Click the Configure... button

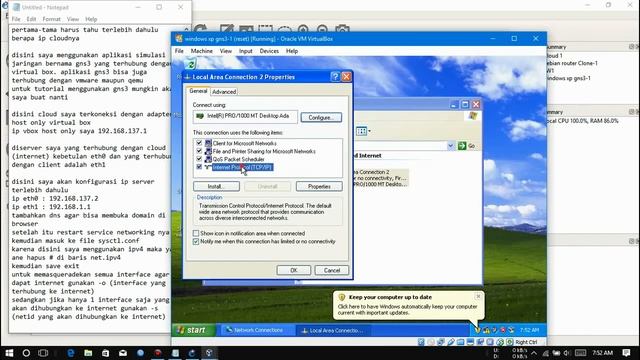321,118
